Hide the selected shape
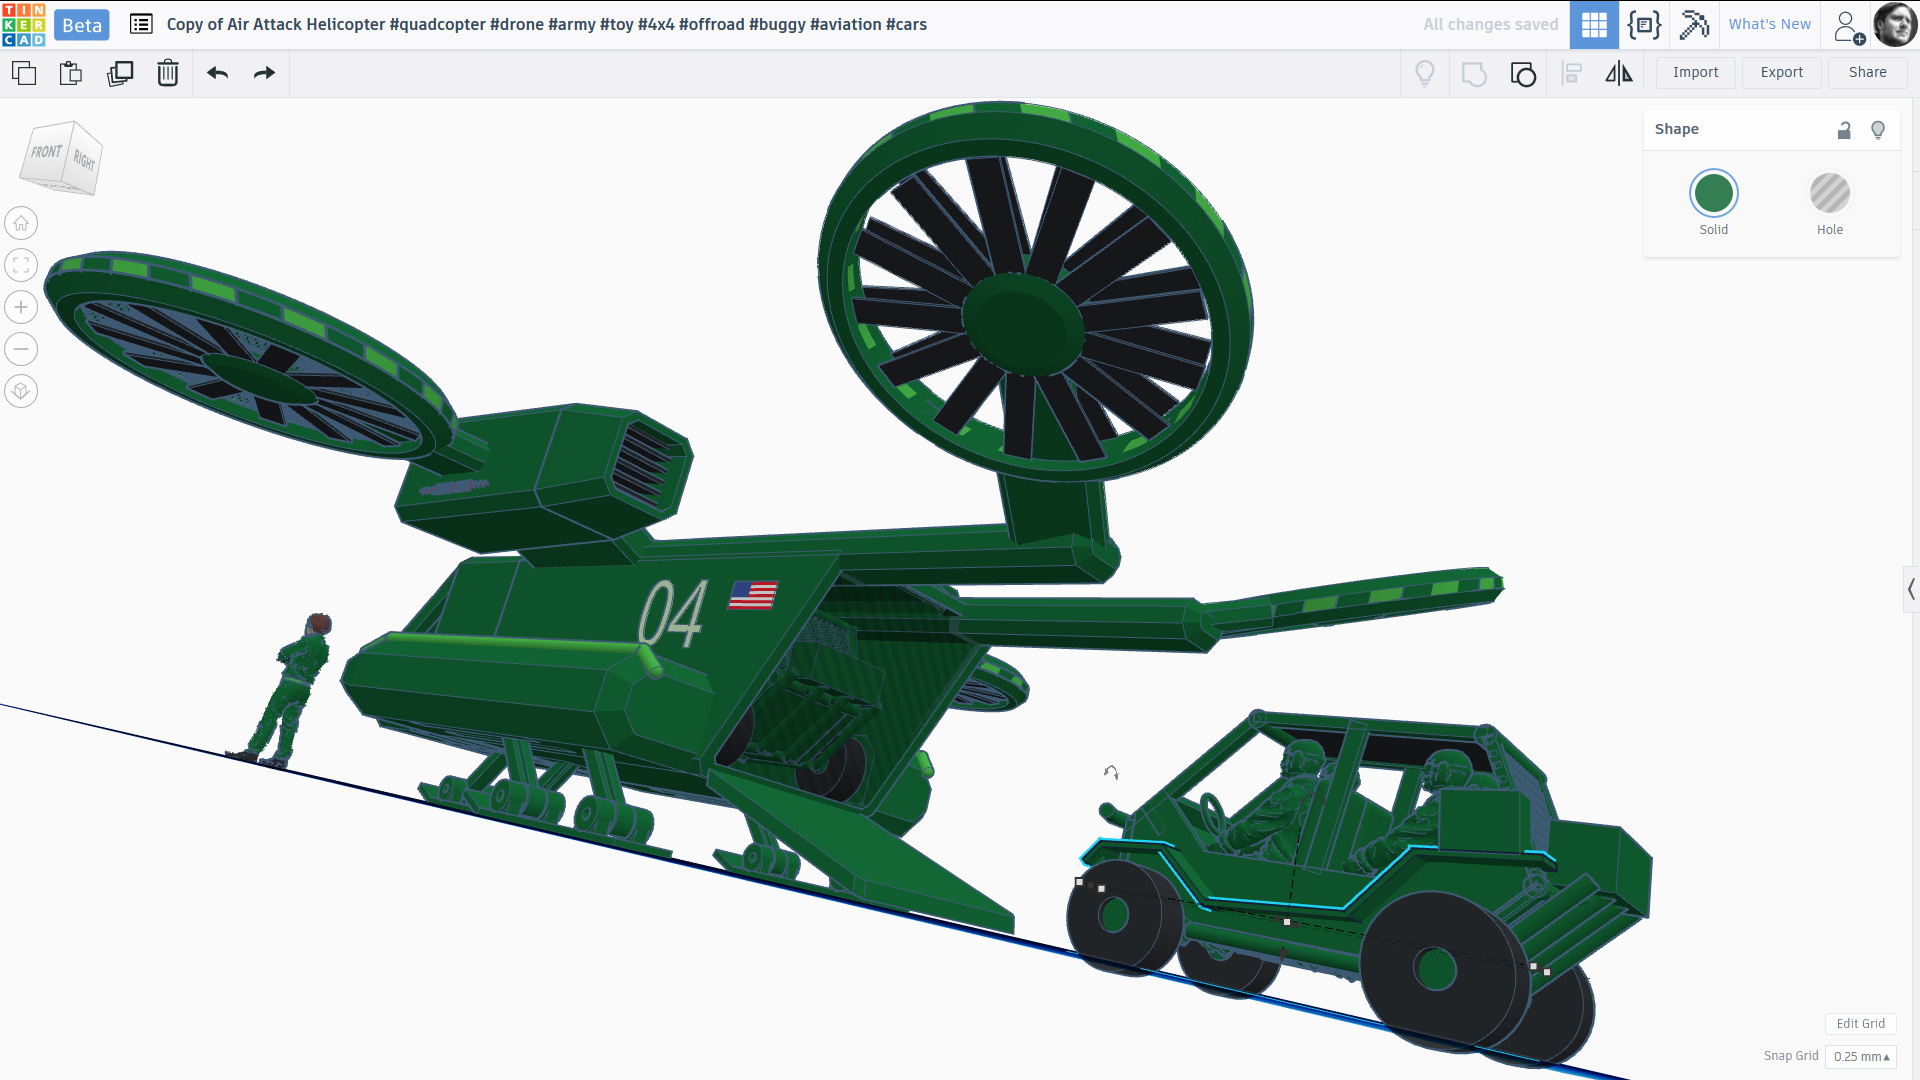1920x1080 pixels. (x=1878, y=130)
